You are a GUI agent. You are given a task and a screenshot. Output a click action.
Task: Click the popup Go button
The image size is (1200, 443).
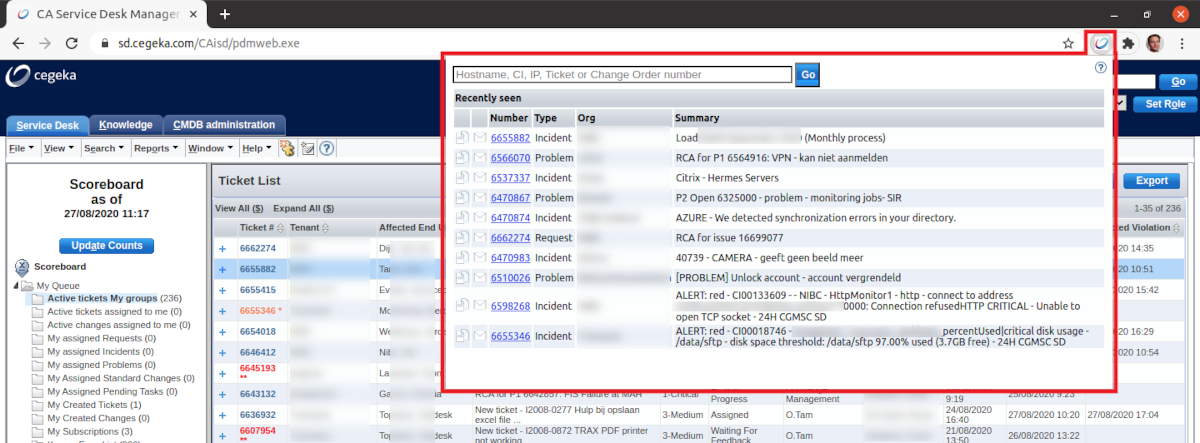(x=807, y=74)
